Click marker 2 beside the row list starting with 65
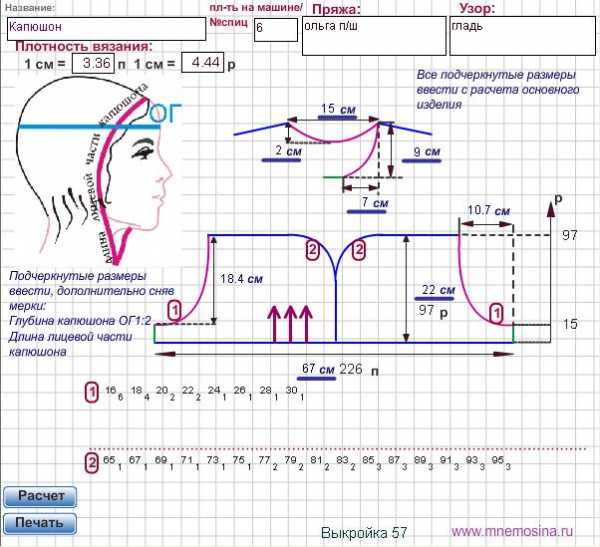Image resolution: width=600 pixels, height=547 pixels. click(92, 463)
